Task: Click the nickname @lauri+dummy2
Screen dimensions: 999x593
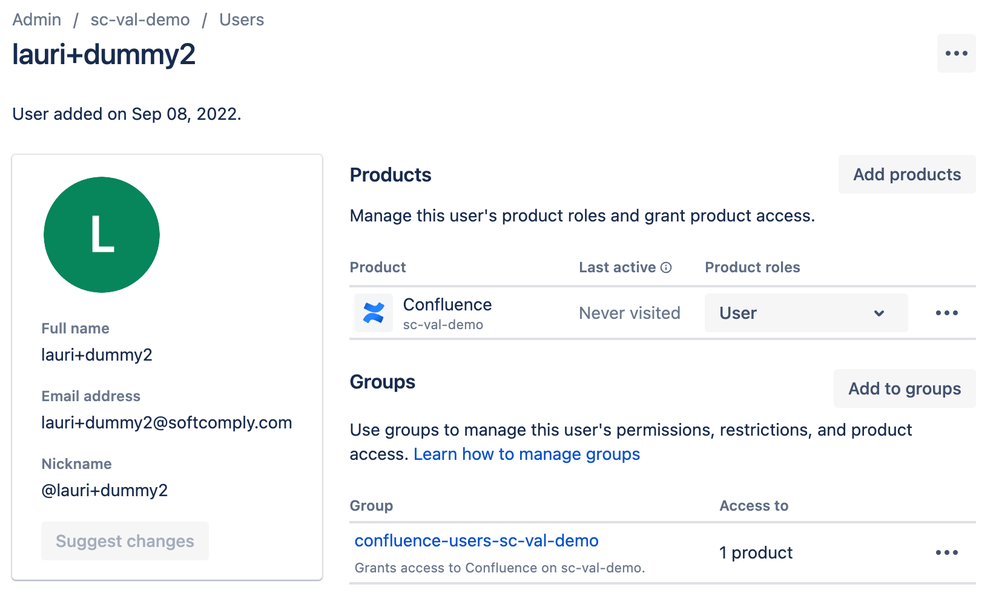Action: [104, 490]
